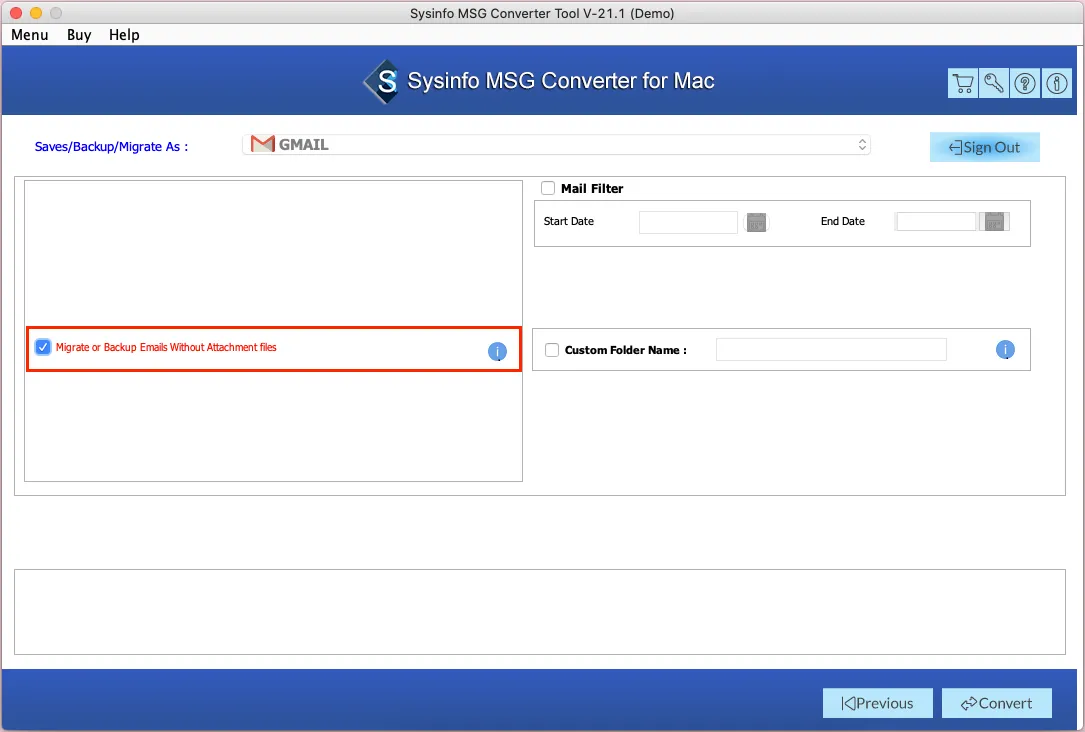Screen dimensions: 1085x732
Task: Open the Menu menu
Action: pos(30,35)
